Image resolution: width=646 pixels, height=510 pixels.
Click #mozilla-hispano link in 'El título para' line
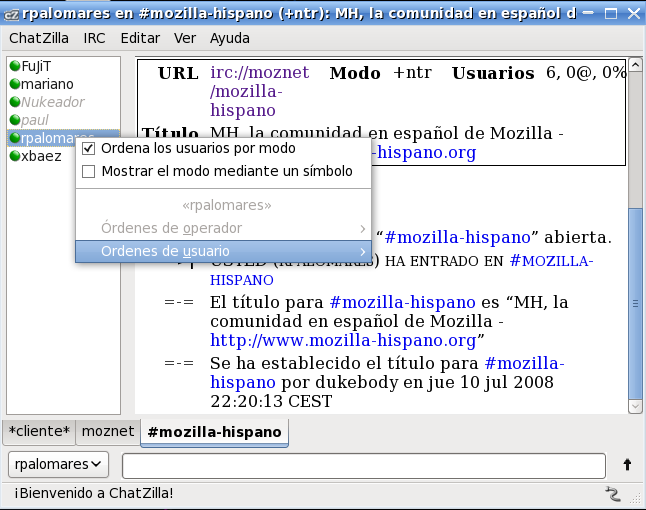tap(403, 303)
